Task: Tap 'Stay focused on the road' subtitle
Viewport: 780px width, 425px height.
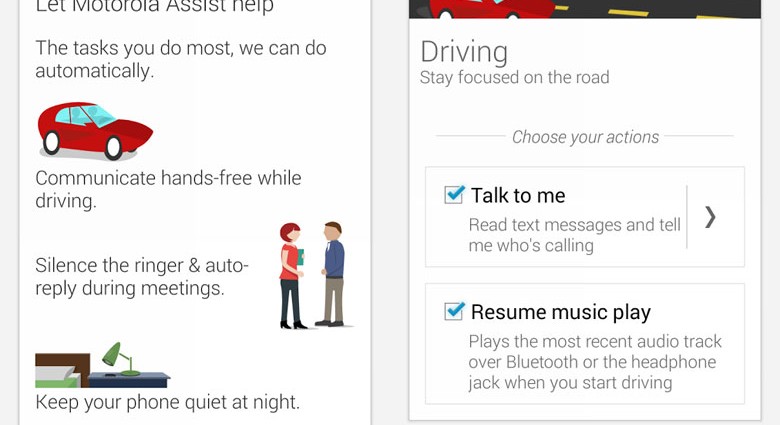Action: pos(514,78)
